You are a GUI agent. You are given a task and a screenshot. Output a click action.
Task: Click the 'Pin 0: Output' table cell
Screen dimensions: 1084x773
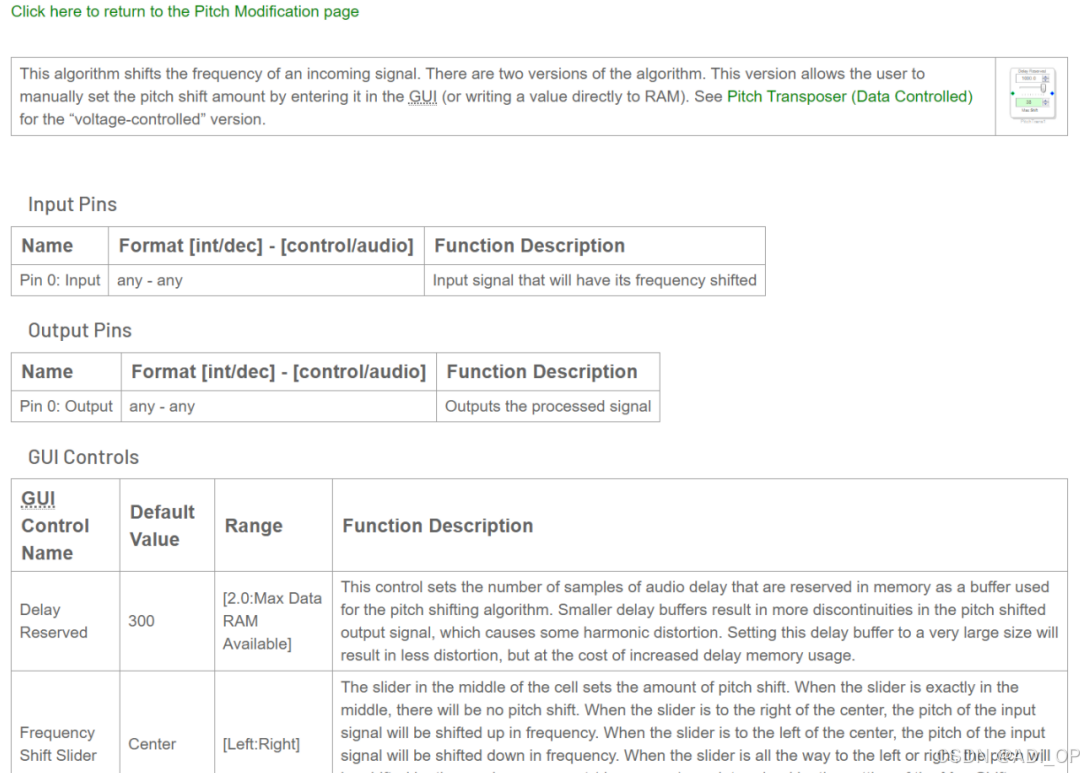[x=66, y=407]
